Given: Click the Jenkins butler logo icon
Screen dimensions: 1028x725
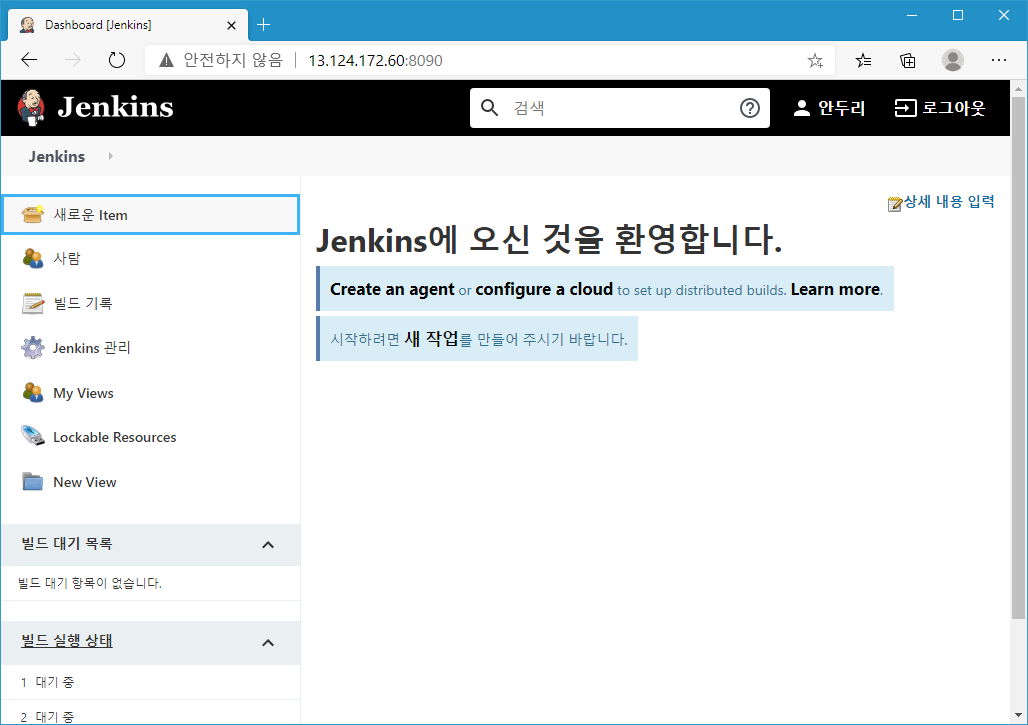Looking at the screenshot, I should (31, 108).
